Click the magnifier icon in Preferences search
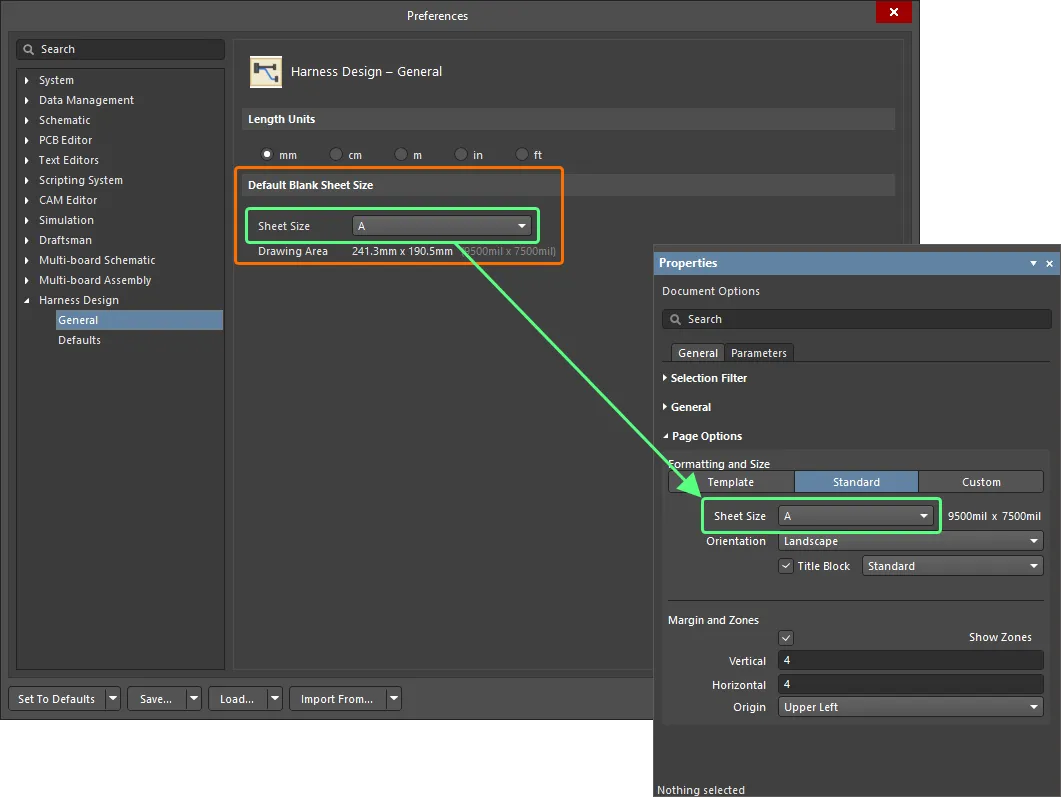1061x797 pixels. (x=28, y=49)
